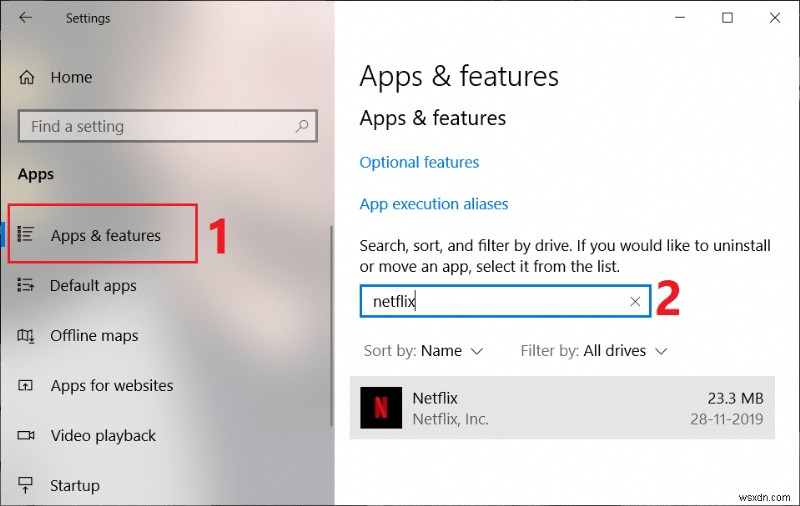
Task: Close the Settings window
Action: [774, 18]
